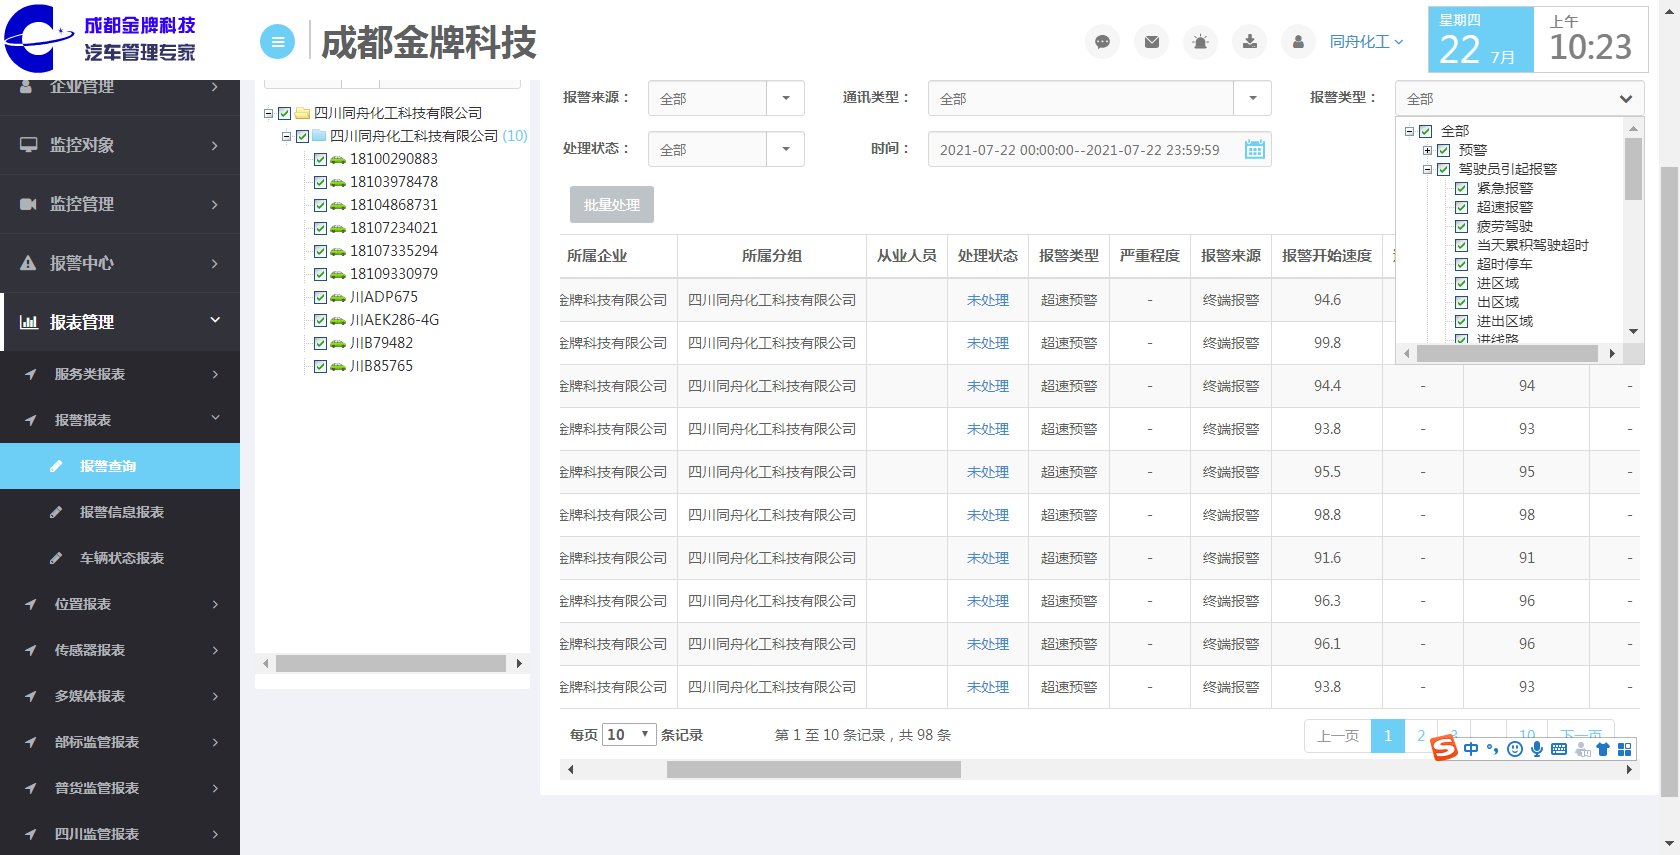Click the time range input field
The height and width of the screenshot is (855, 1680).
pos(1080,150)
